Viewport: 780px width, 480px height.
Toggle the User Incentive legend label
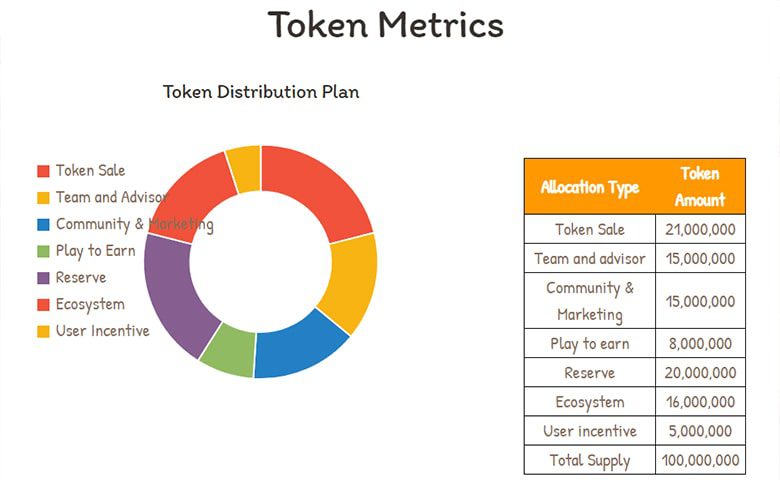tap(102, 331)
